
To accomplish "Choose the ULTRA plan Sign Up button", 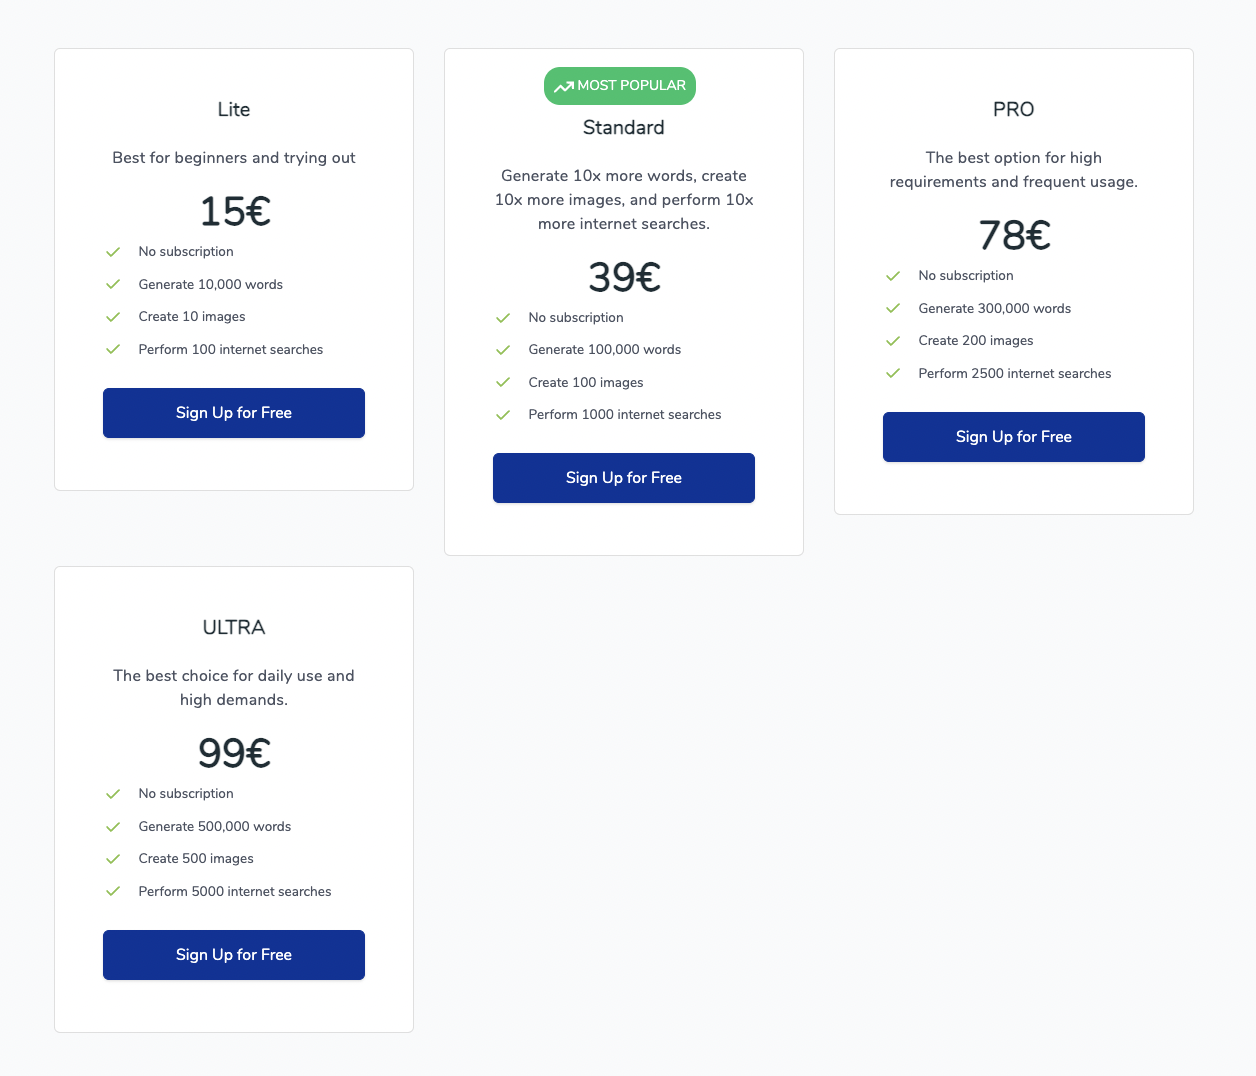I will [234, 955].
